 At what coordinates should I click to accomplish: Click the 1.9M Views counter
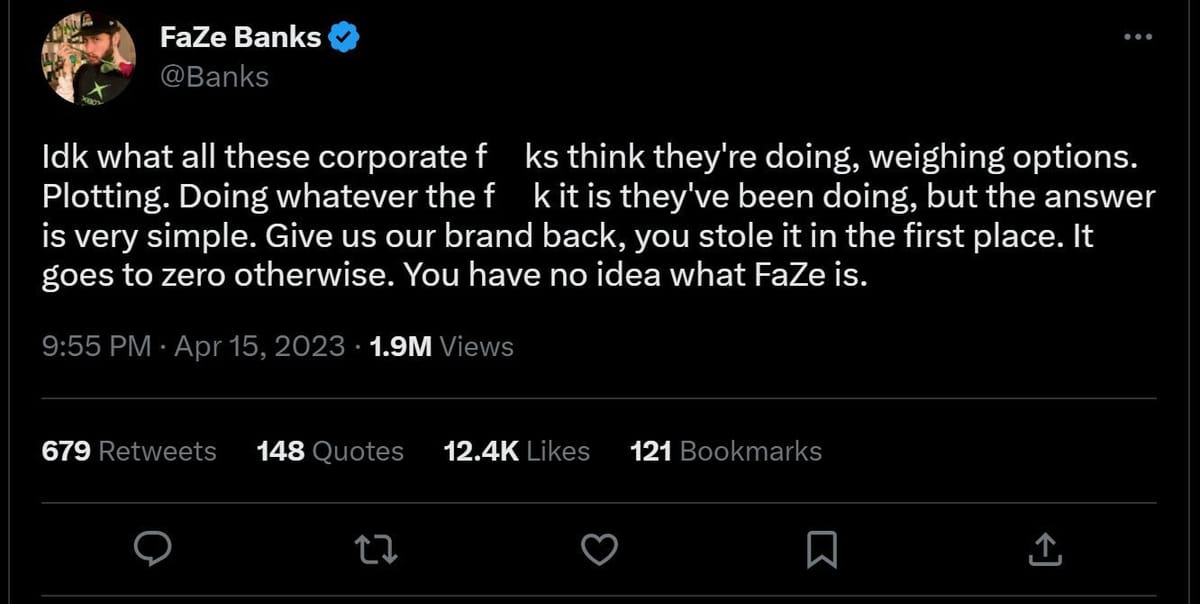click(x=439, y=346)
